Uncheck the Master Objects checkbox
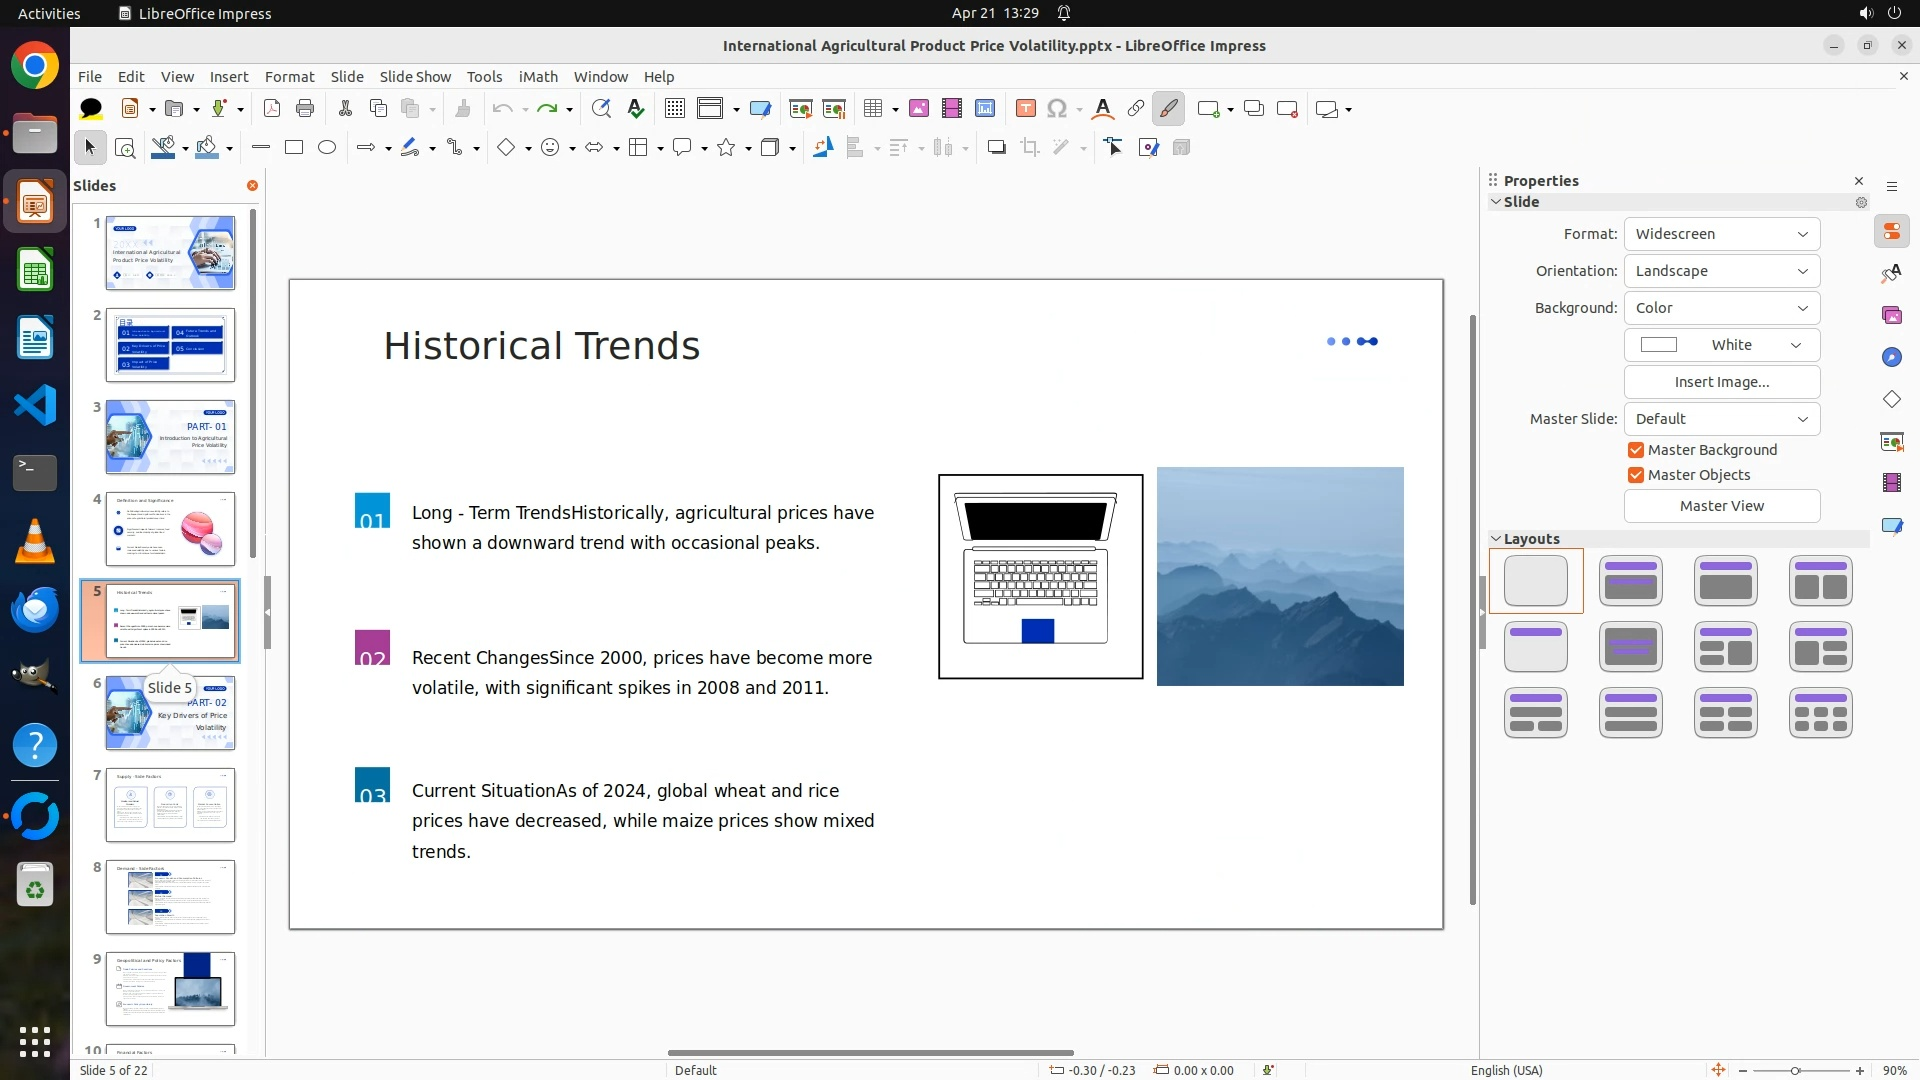 click(x=1636, y=475)
